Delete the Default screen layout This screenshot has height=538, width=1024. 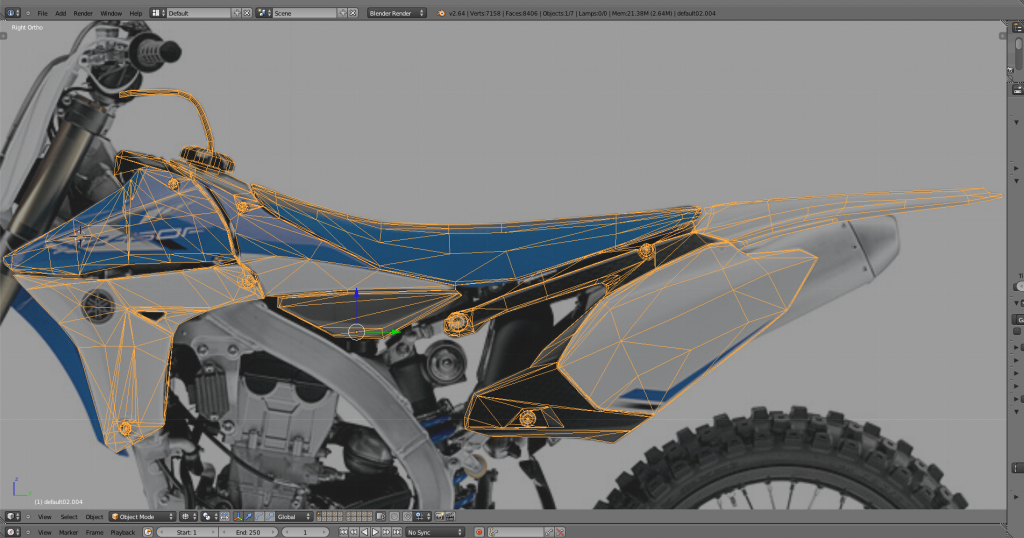click(247, 13)
